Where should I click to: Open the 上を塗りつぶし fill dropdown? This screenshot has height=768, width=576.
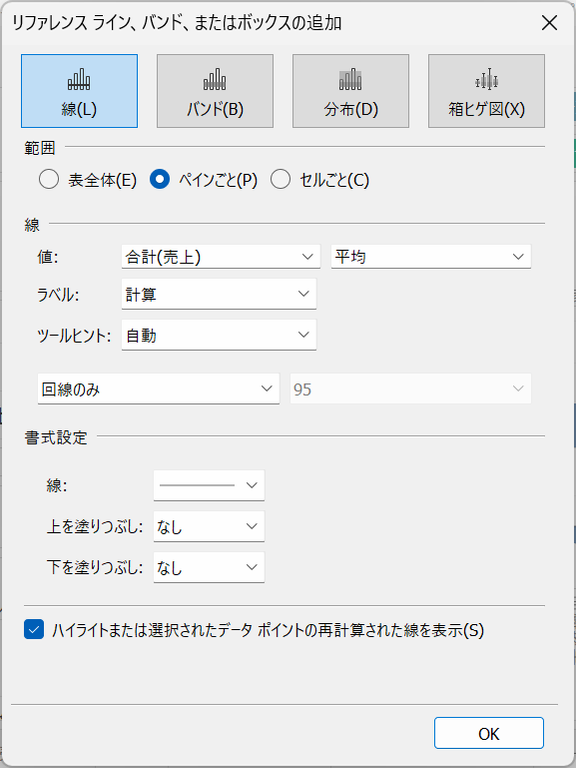pos(209,527)
